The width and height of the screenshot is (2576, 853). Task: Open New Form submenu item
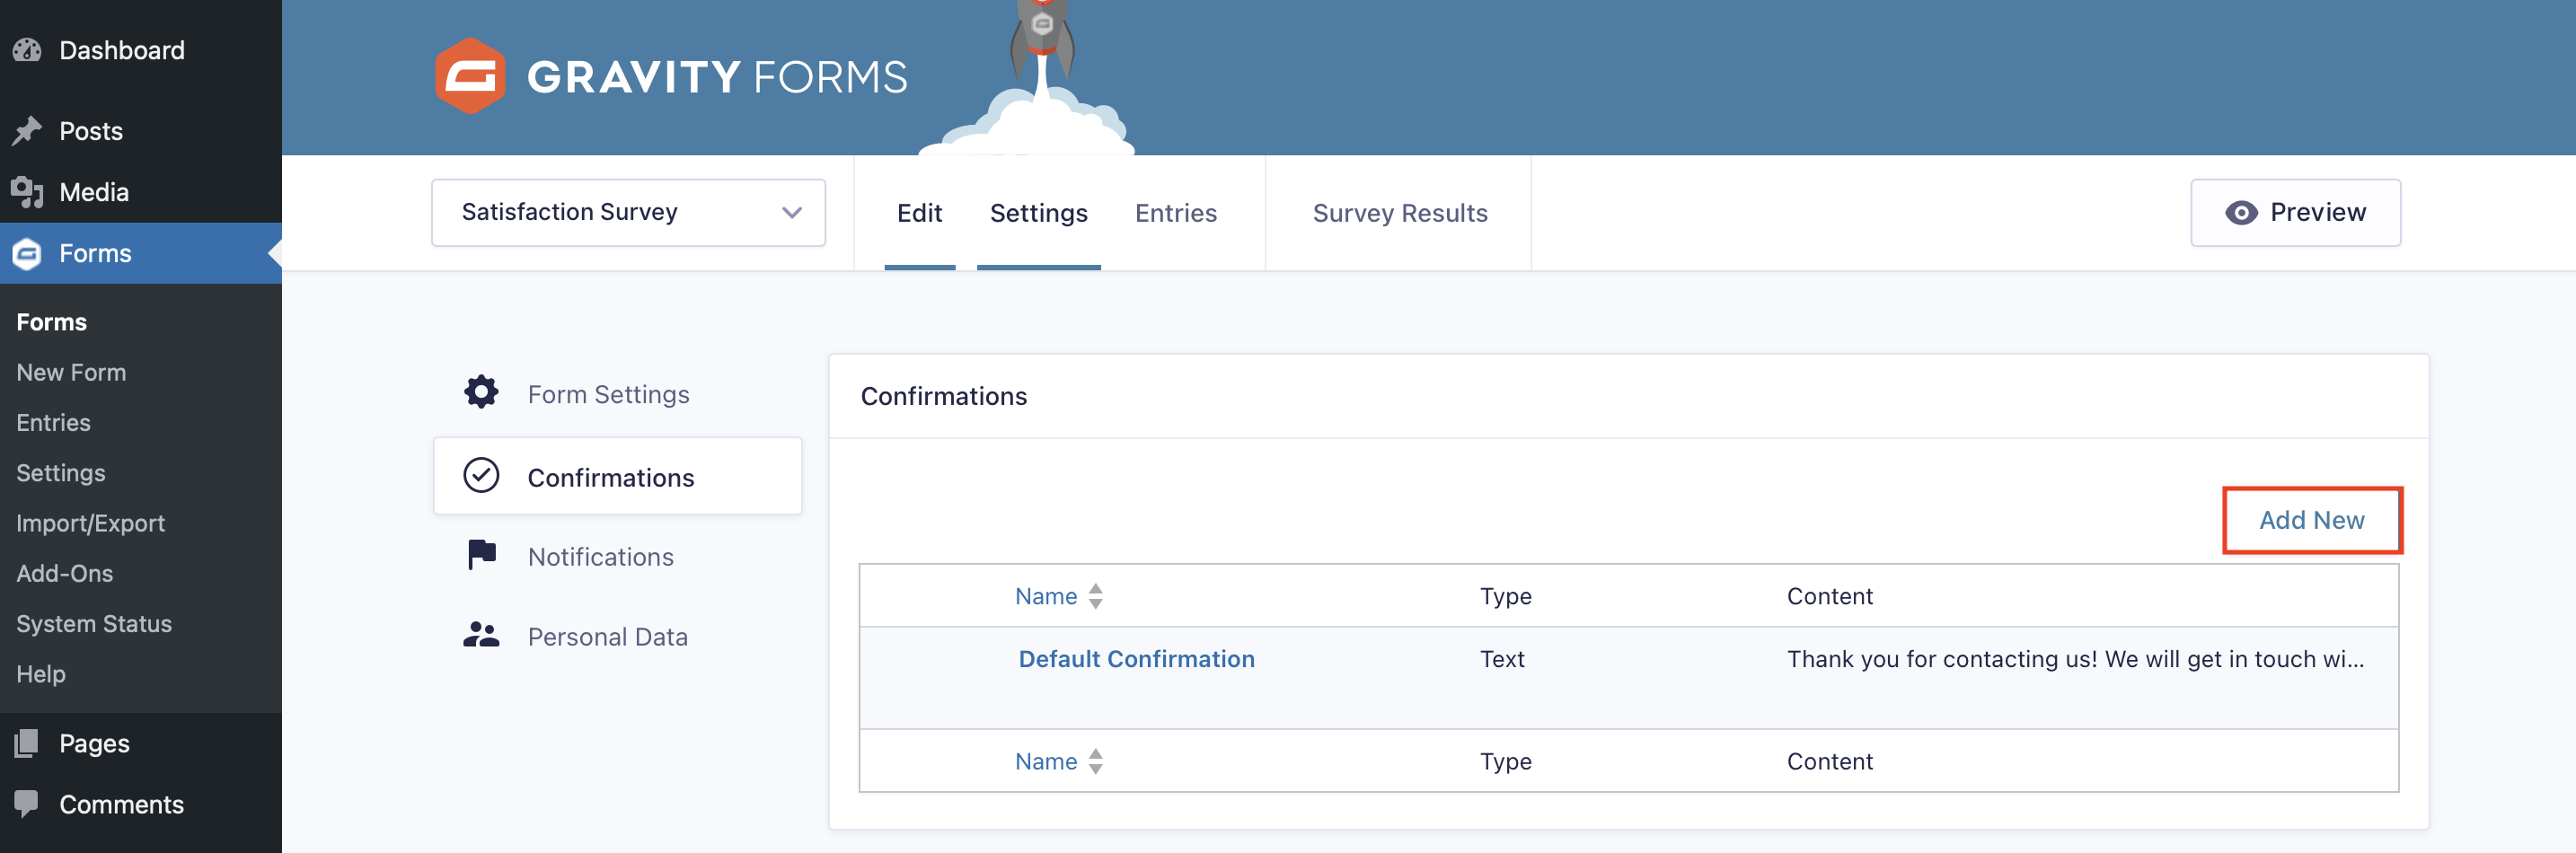(x=71, y=372)
